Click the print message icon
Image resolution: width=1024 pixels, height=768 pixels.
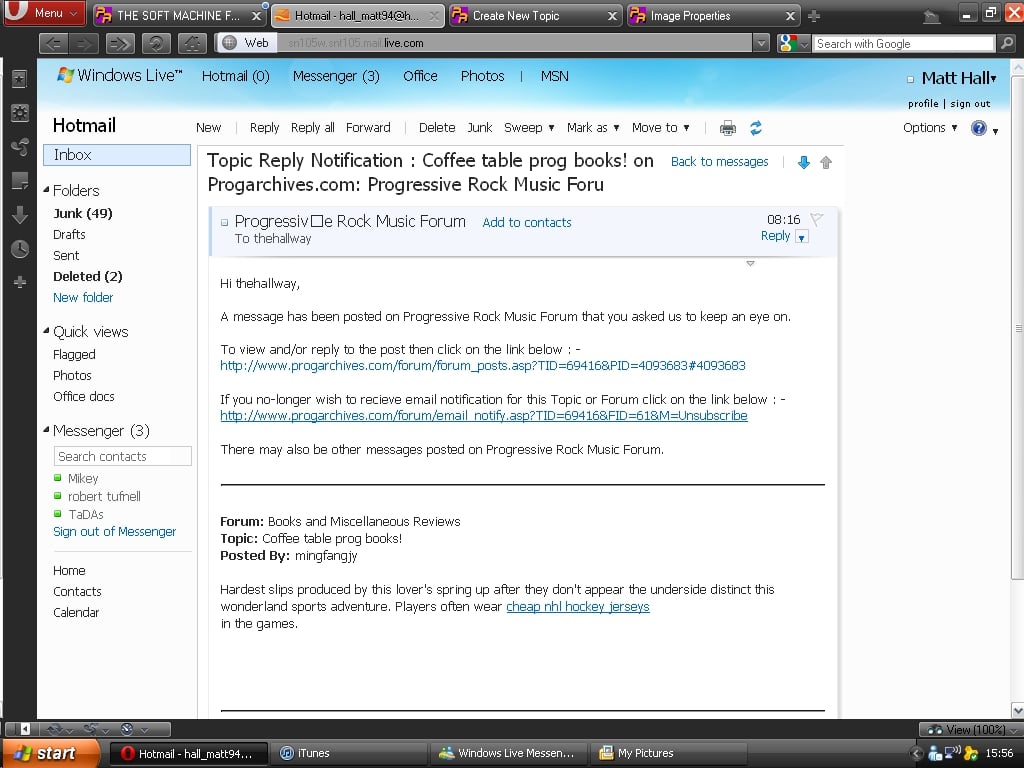pyautogui.click(x=728, y=128)
